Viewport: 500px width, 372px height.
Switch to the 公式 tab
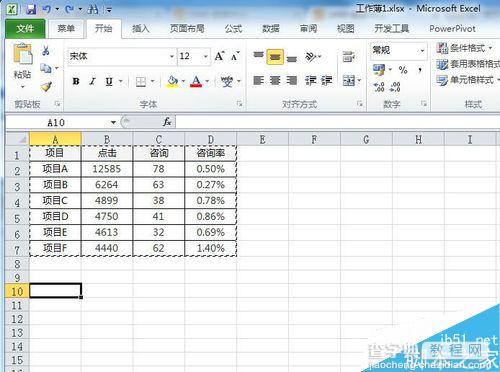coord(233,29)
